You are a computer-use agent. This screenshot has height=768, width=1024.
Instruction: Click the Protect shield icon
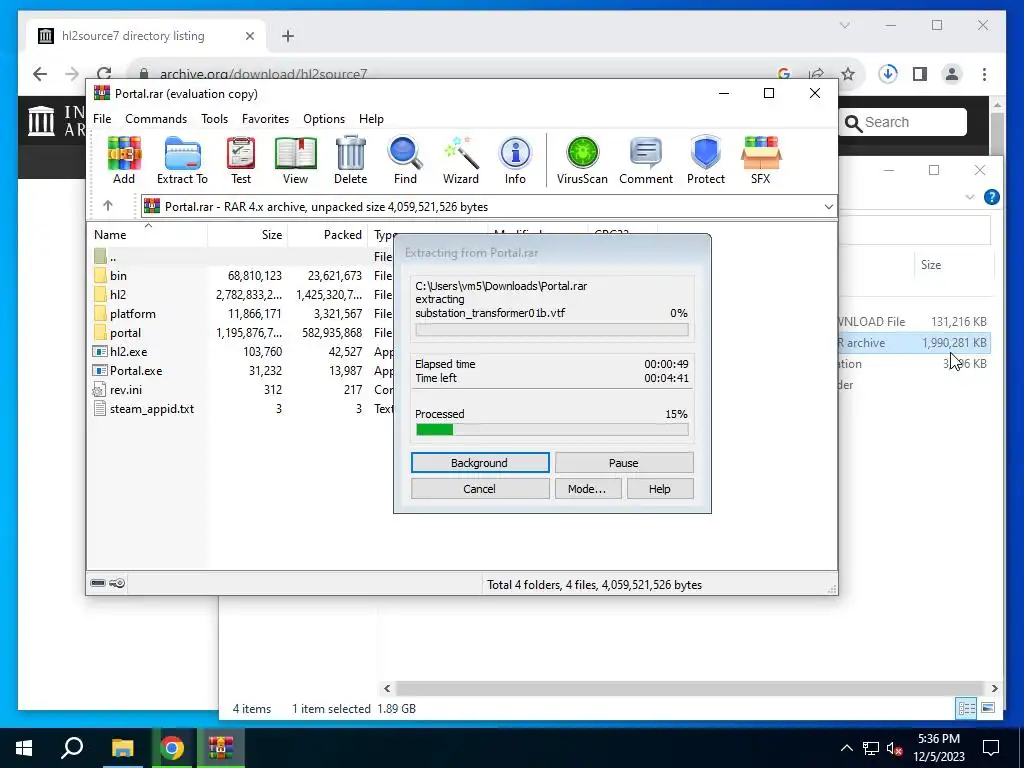[706, 161]
